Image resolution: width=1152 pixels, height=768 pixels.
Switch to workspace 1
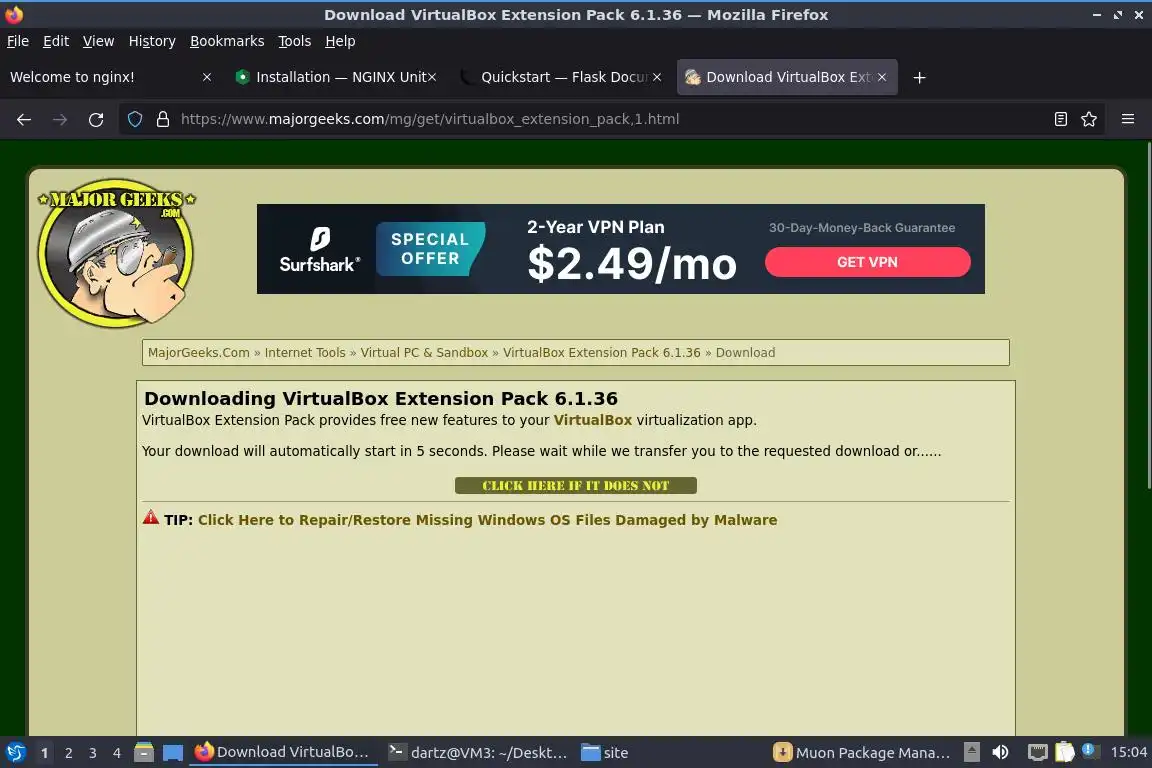coord(44,753)
